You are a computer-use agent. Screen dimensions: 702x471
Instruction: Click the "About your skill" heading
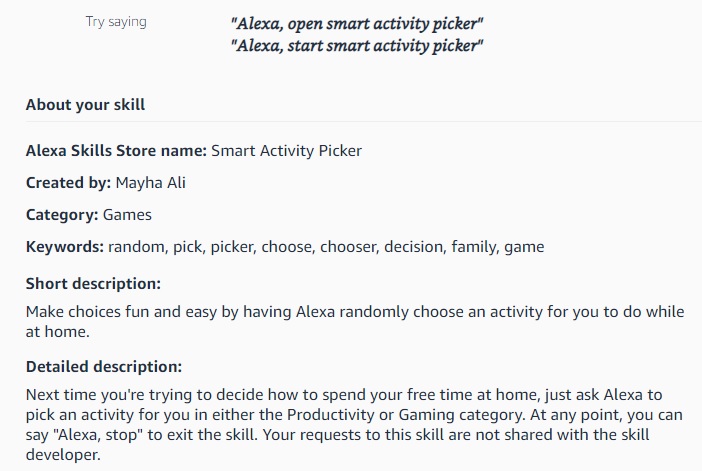pyautogui.click(x=86, y=104)
